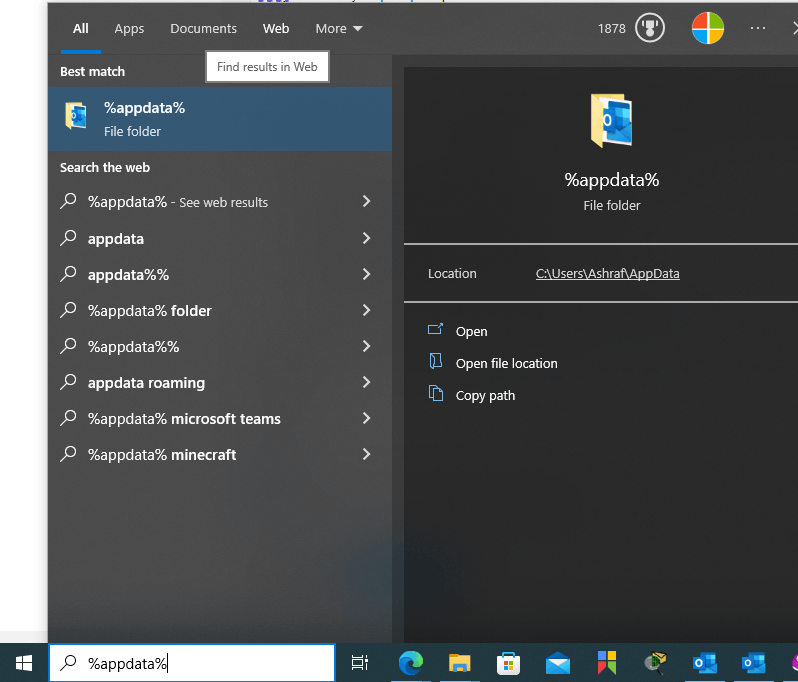Launch Microsoft Edge from taskbar

pos(410,663)
